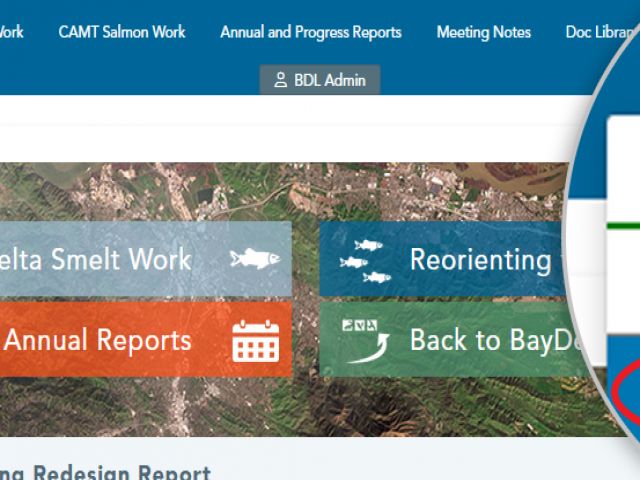Click the calendar icon on Annual Reports

[x=256, y=341]
